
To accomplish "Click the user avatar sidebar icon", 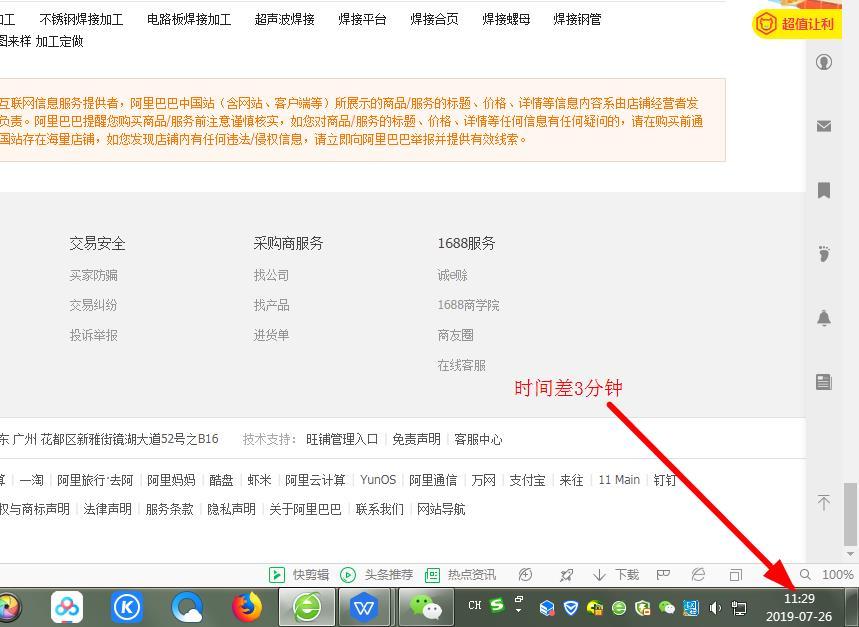I will click(823, 62).
